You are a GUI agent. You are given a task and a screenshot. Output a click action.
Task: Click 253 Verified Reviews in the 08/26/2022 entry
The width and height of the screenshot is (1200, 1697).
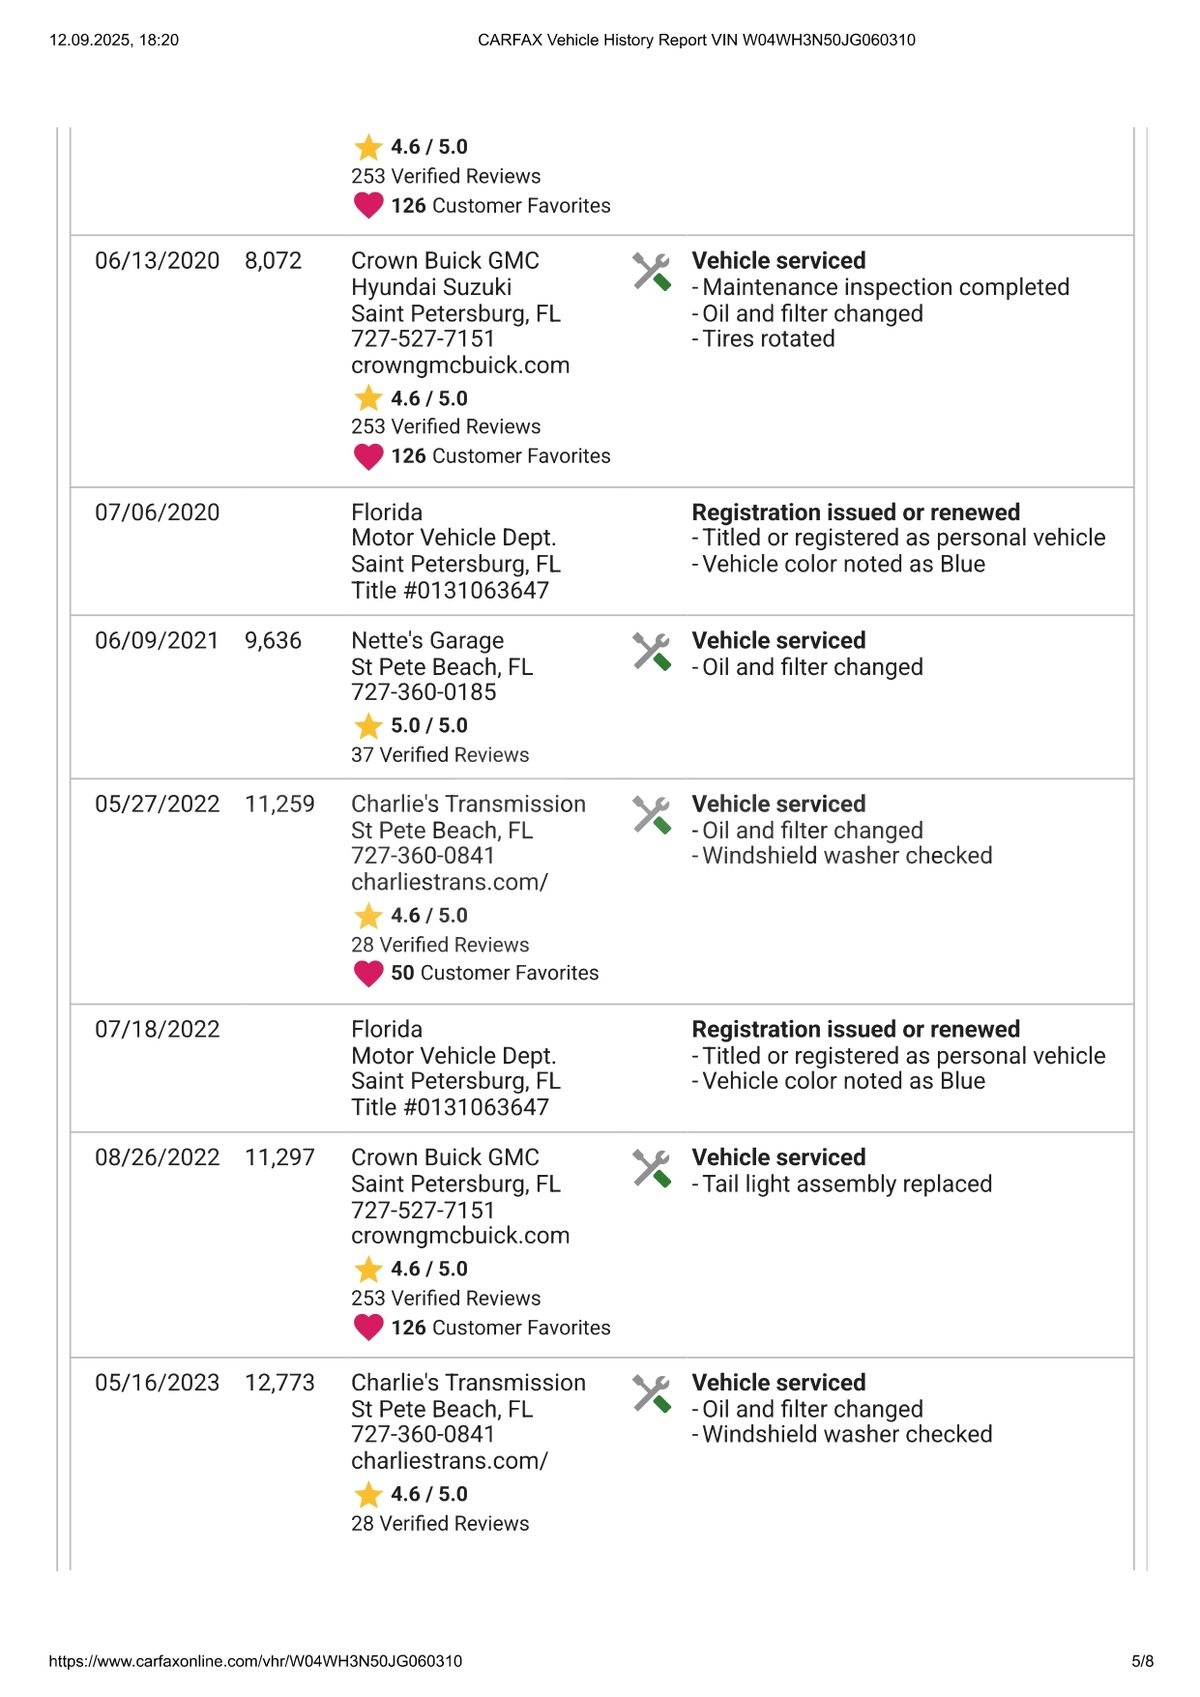click(x=446, y=1298)
